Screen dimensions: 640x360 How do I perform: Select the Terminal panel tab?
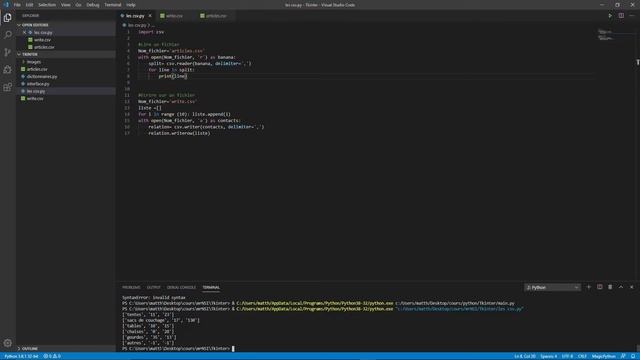point(211,287)
